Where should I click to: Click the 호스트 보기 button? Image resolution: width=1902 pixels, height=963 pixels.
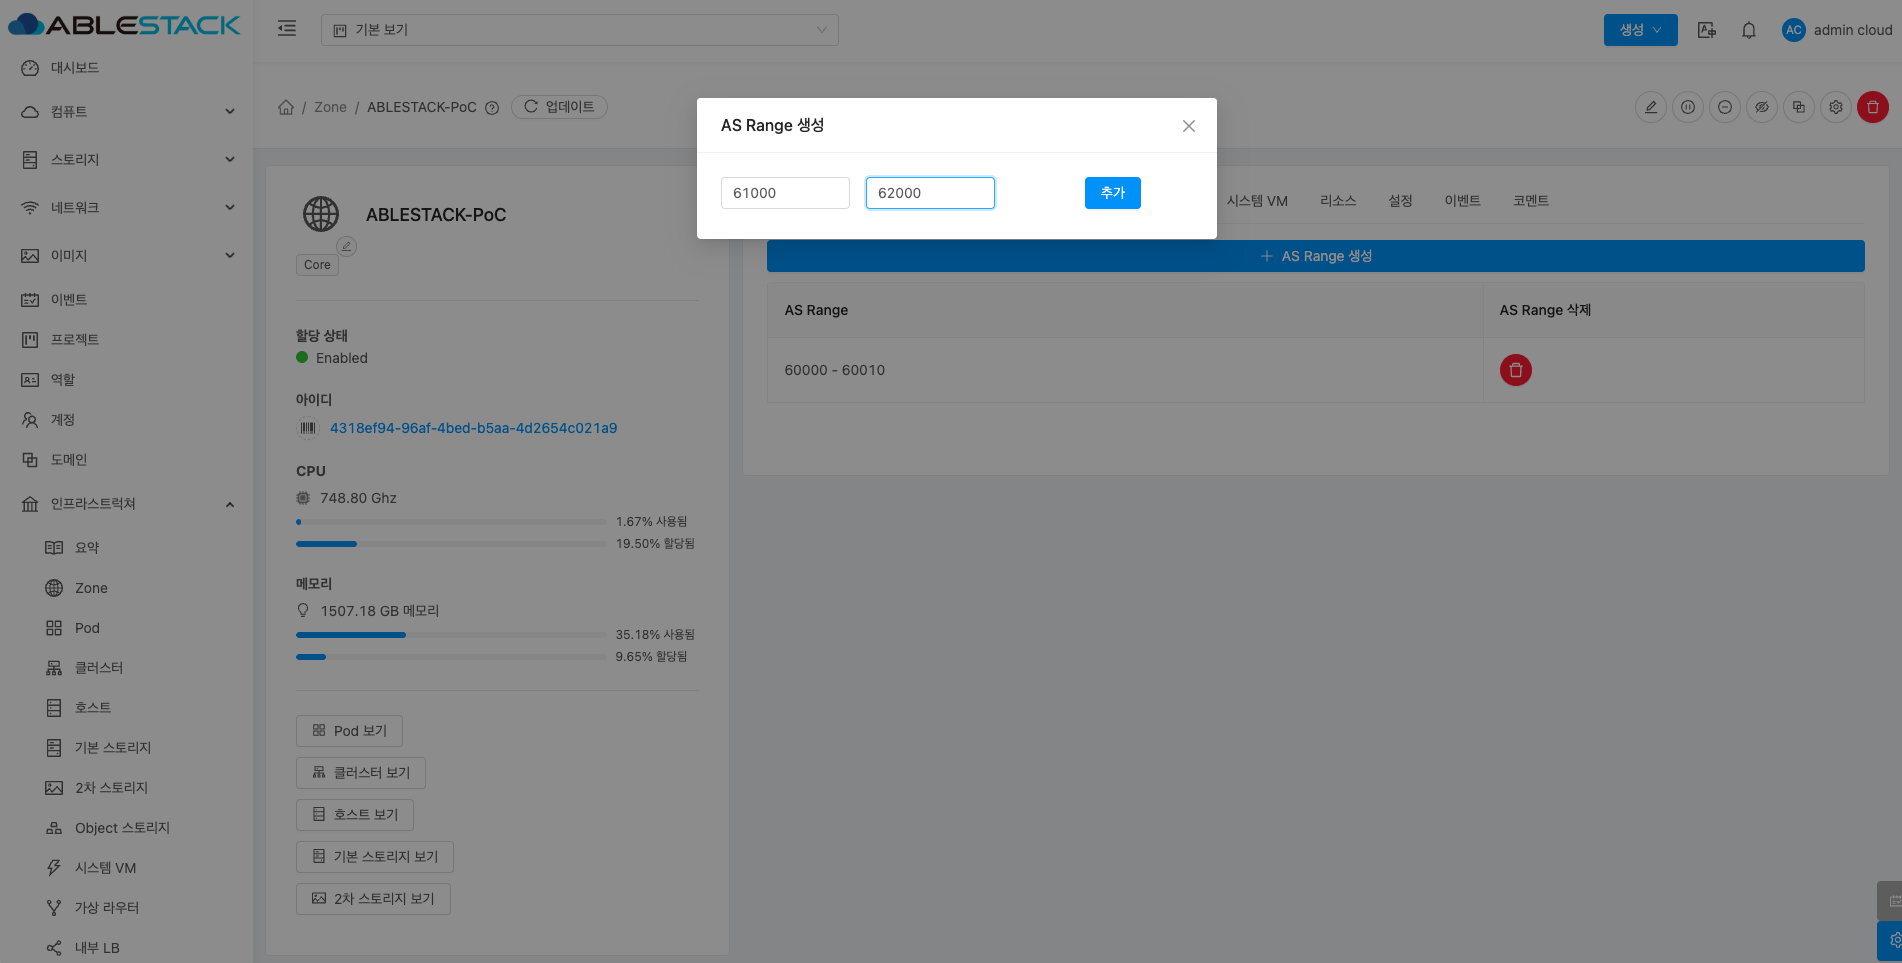[x=355, y=815]
